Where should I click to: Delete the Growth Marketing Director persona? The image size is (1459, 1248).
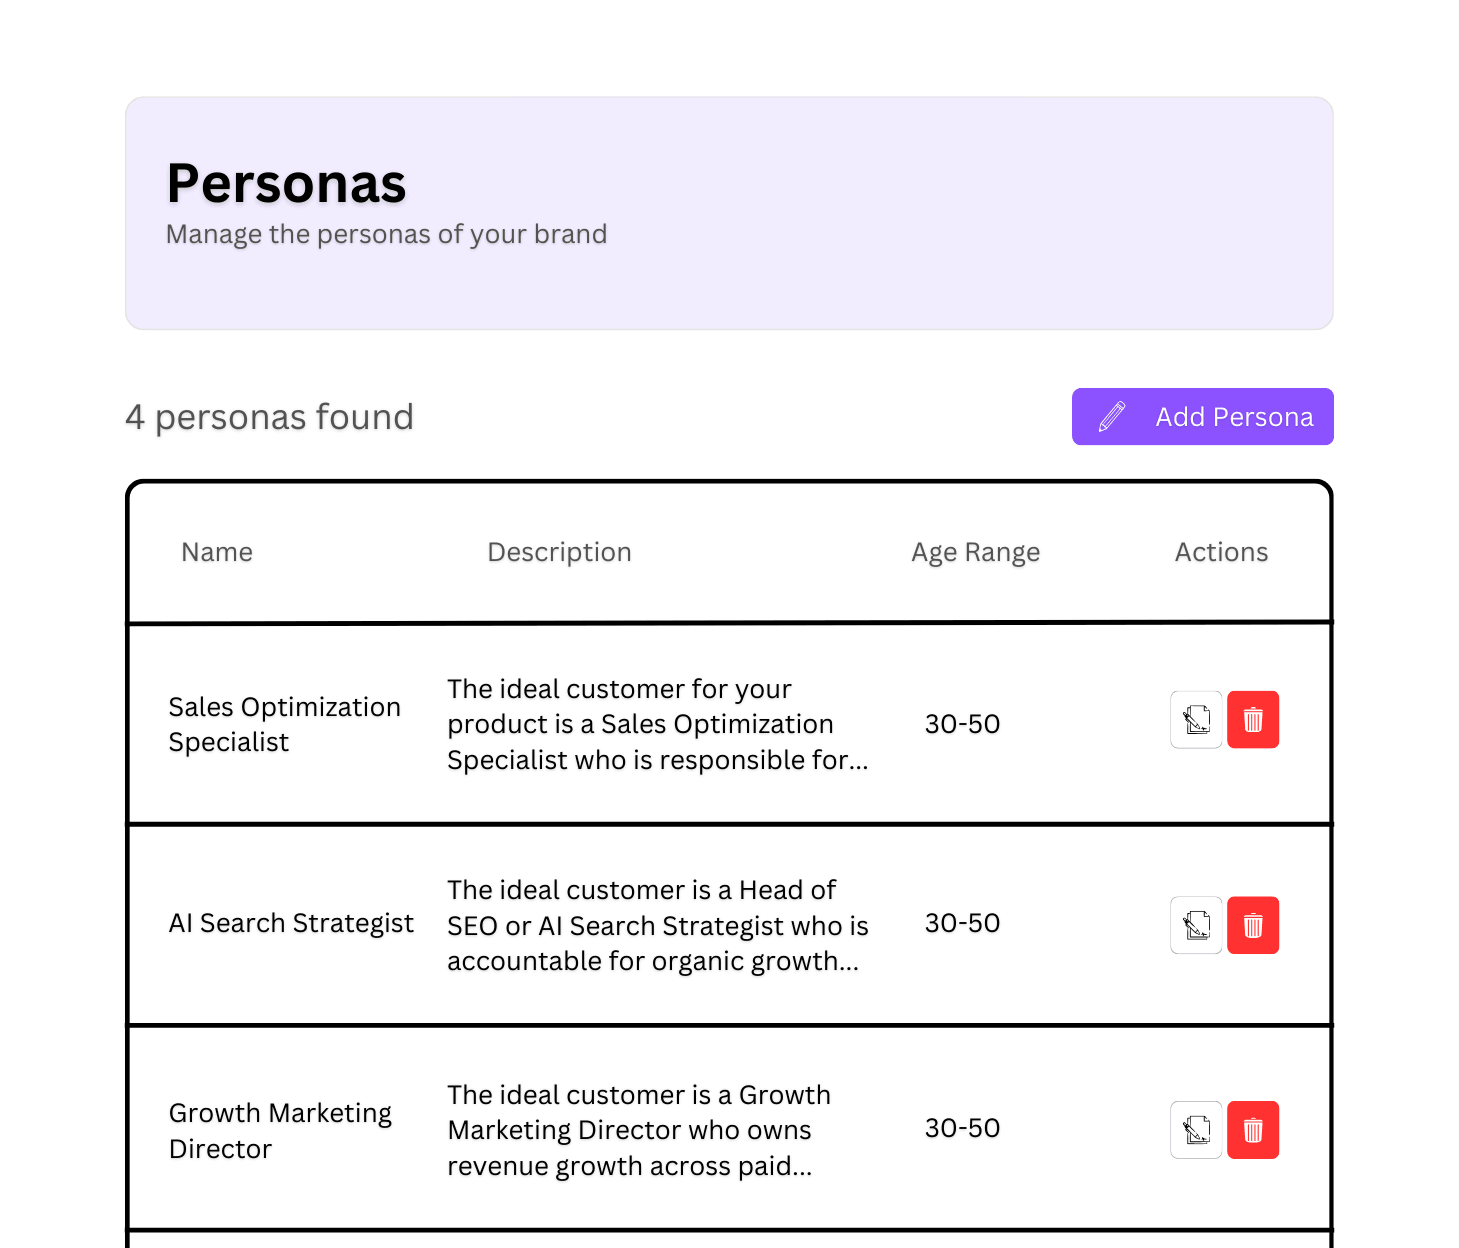coord(1253,1129)
